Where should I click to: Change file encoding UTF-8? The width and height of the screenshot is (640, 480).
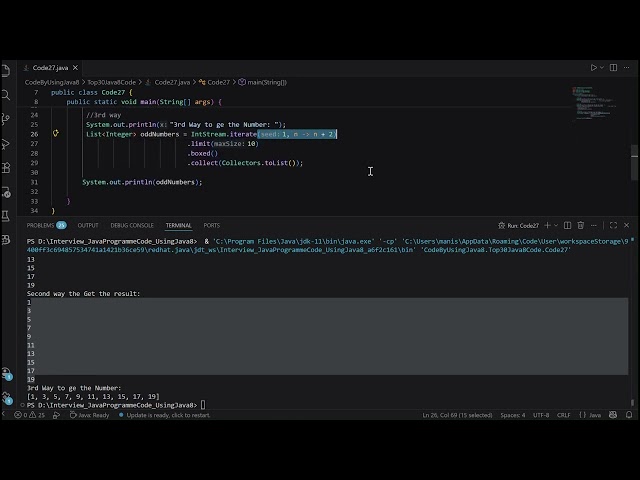tap(541, 415)
